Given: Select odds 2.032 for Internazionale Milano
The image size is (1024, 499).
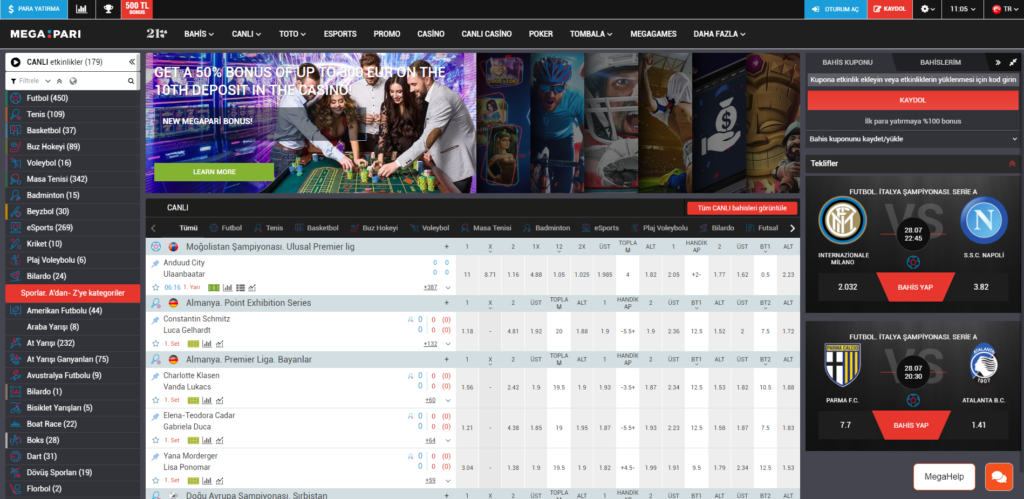Looking at the screenshot, I should (847, 287).
